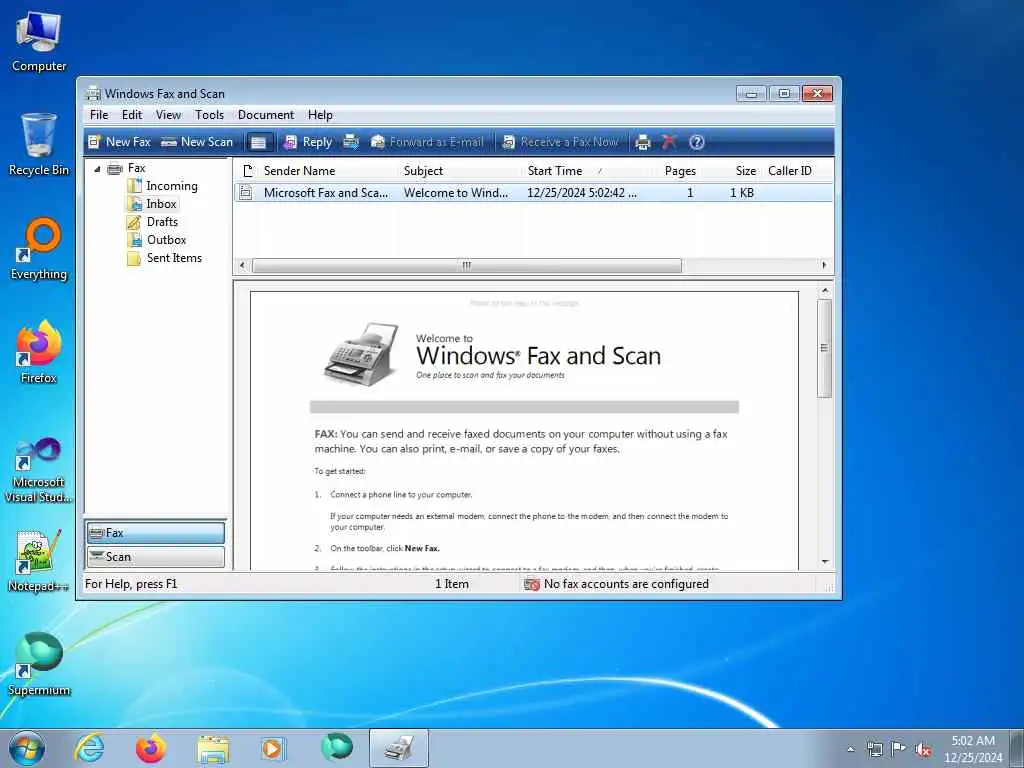The width and height of the screenshot is (1024, 768).
Task: Select the Everything desktop shortcut
Action: [39, 249]
